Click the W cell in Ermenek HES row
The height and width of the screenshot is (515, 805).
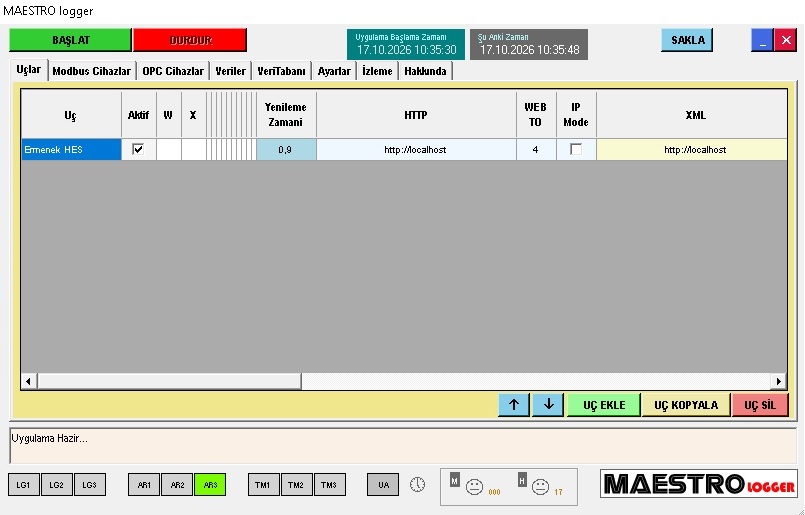(168, 149)
